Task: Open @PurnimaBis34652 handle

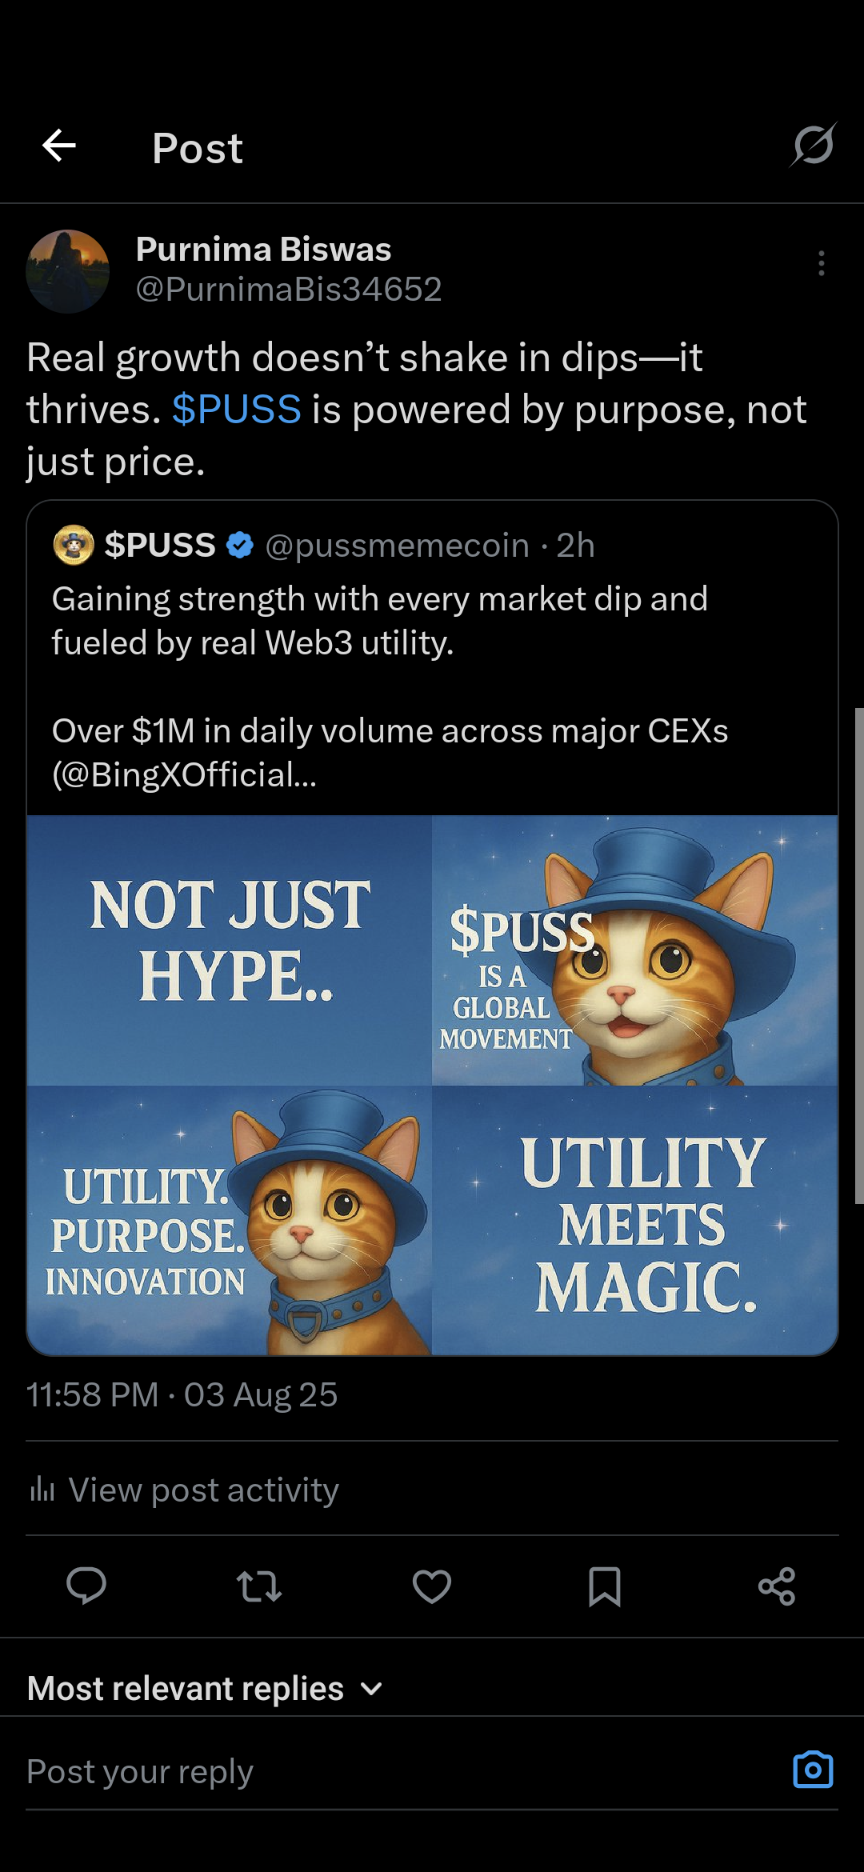Action: click(x=288, y=289)
